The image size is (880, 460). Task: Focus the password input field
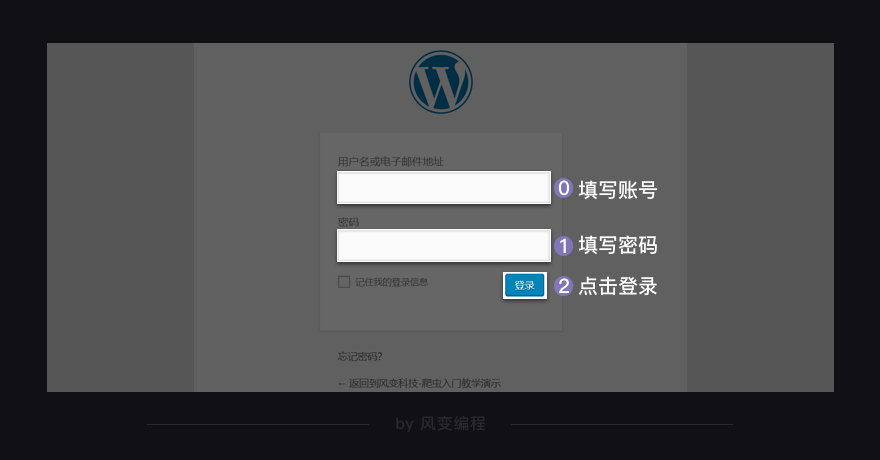click(443, 246)
